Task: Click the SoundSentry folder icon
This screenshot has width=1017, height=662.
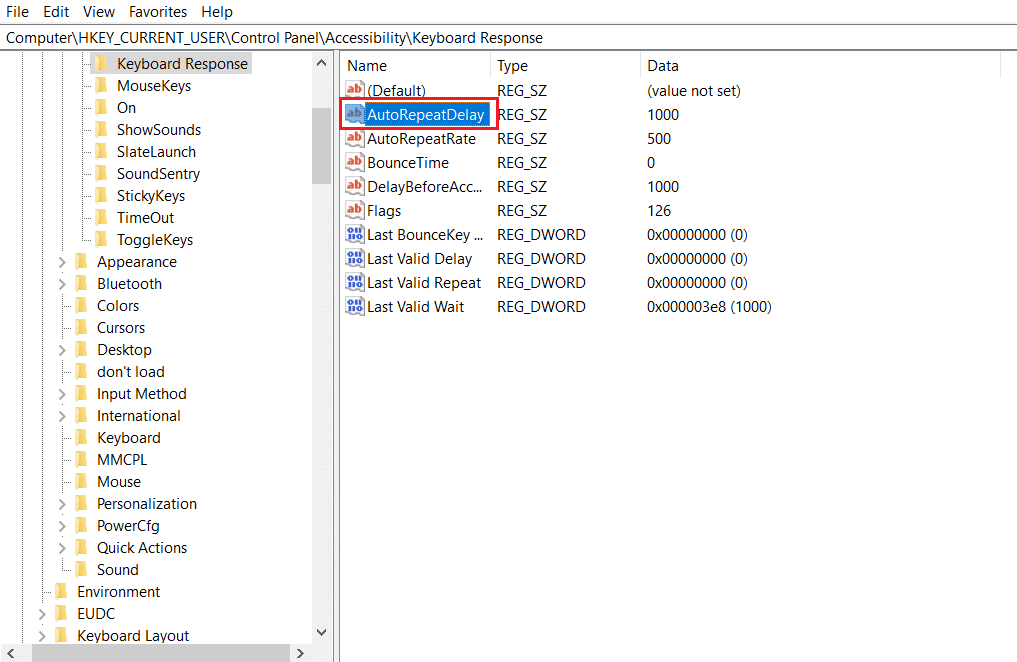Action: tap(101, 173)
